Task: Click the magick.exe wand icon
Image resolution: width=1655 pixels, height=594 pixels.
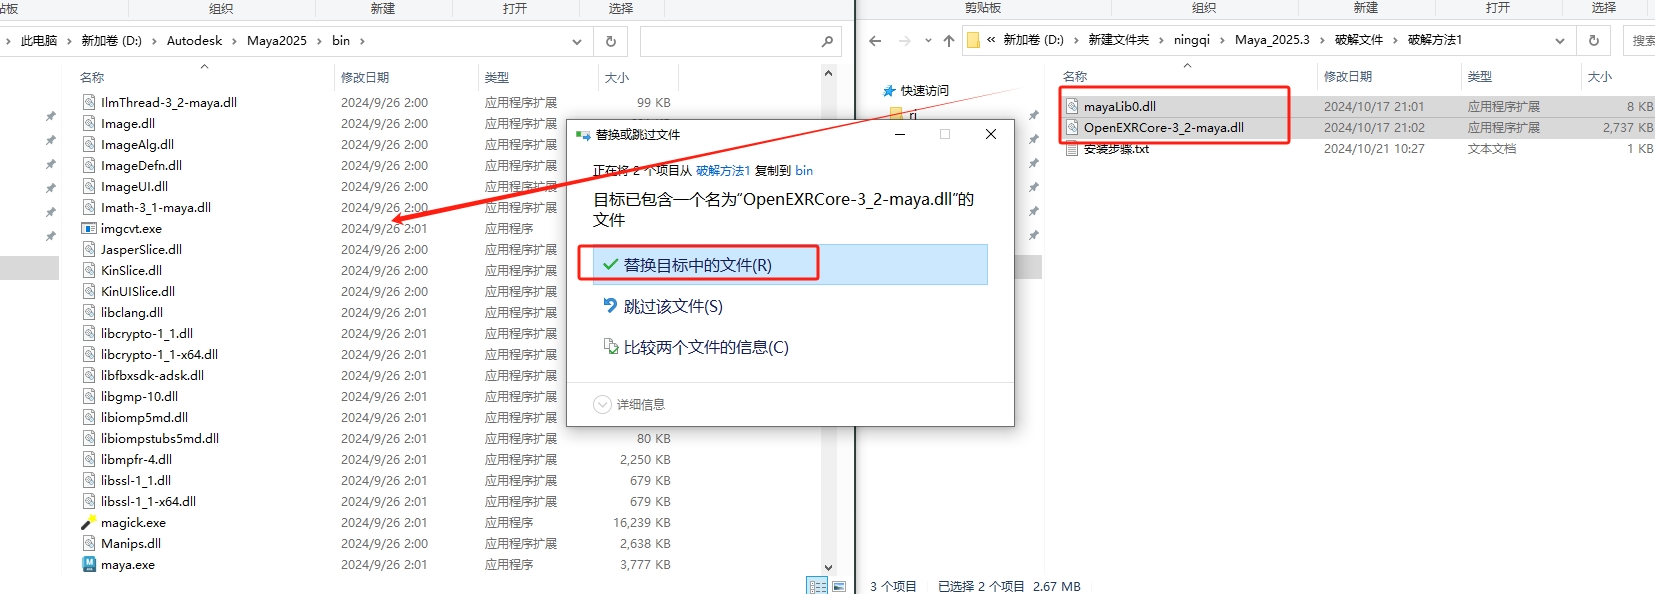Action: click(89, 522)
